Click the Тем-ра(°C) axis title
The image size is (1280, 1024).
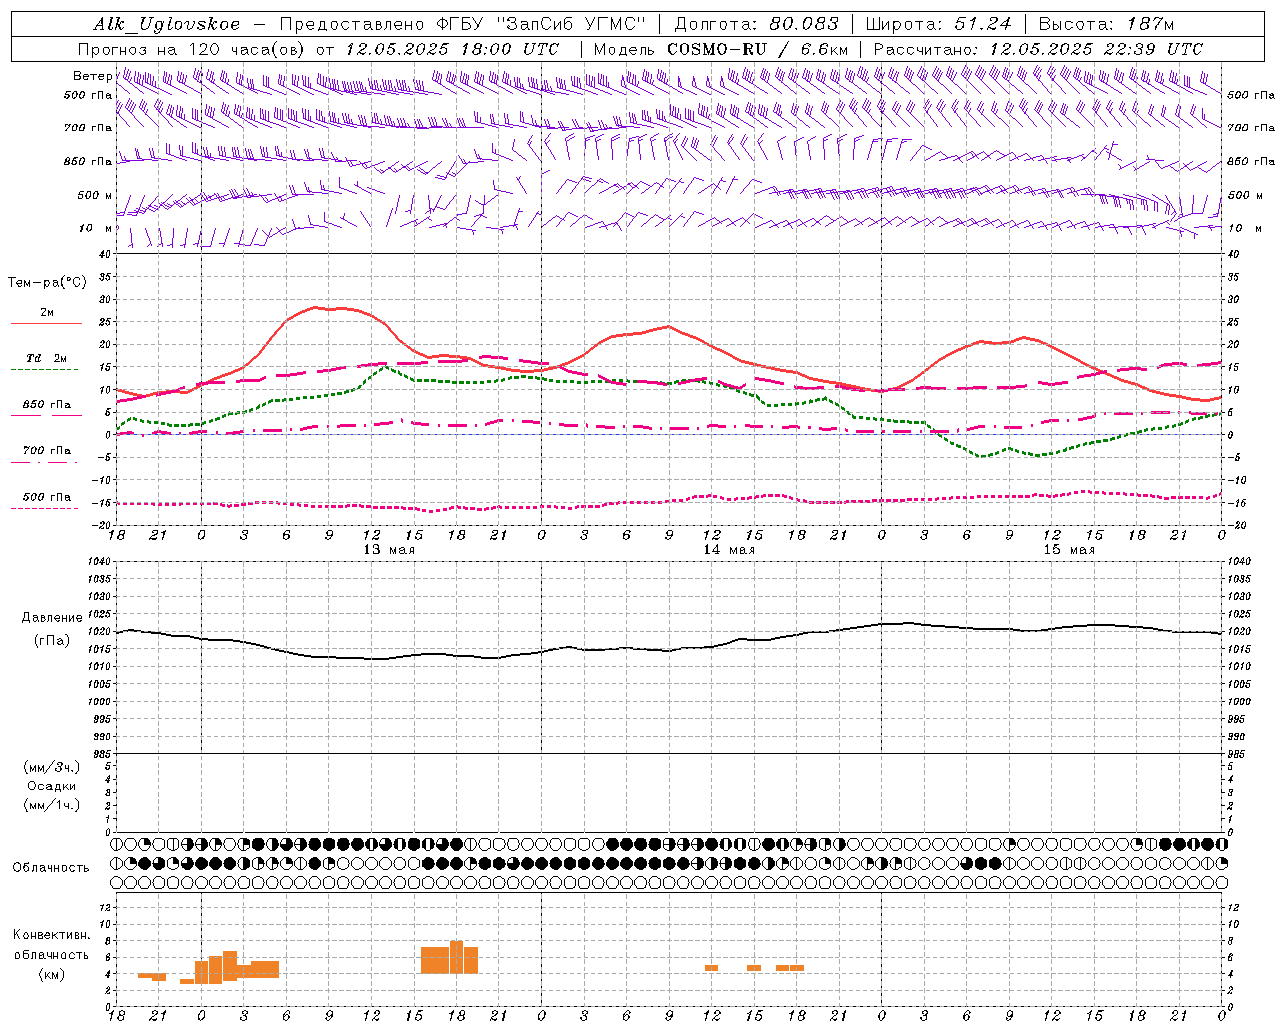click(47, 283)
